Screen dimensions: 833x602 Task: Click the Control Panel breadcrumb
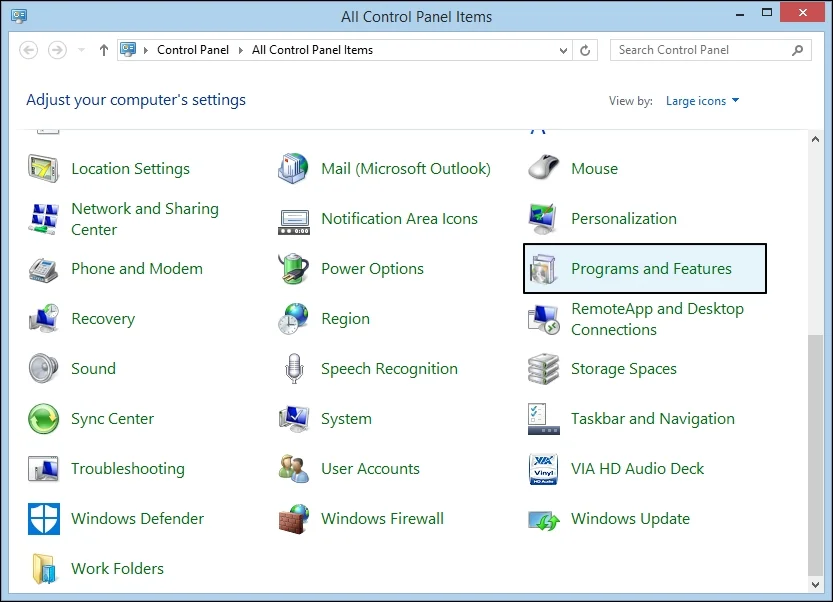[x=193, y=50]
